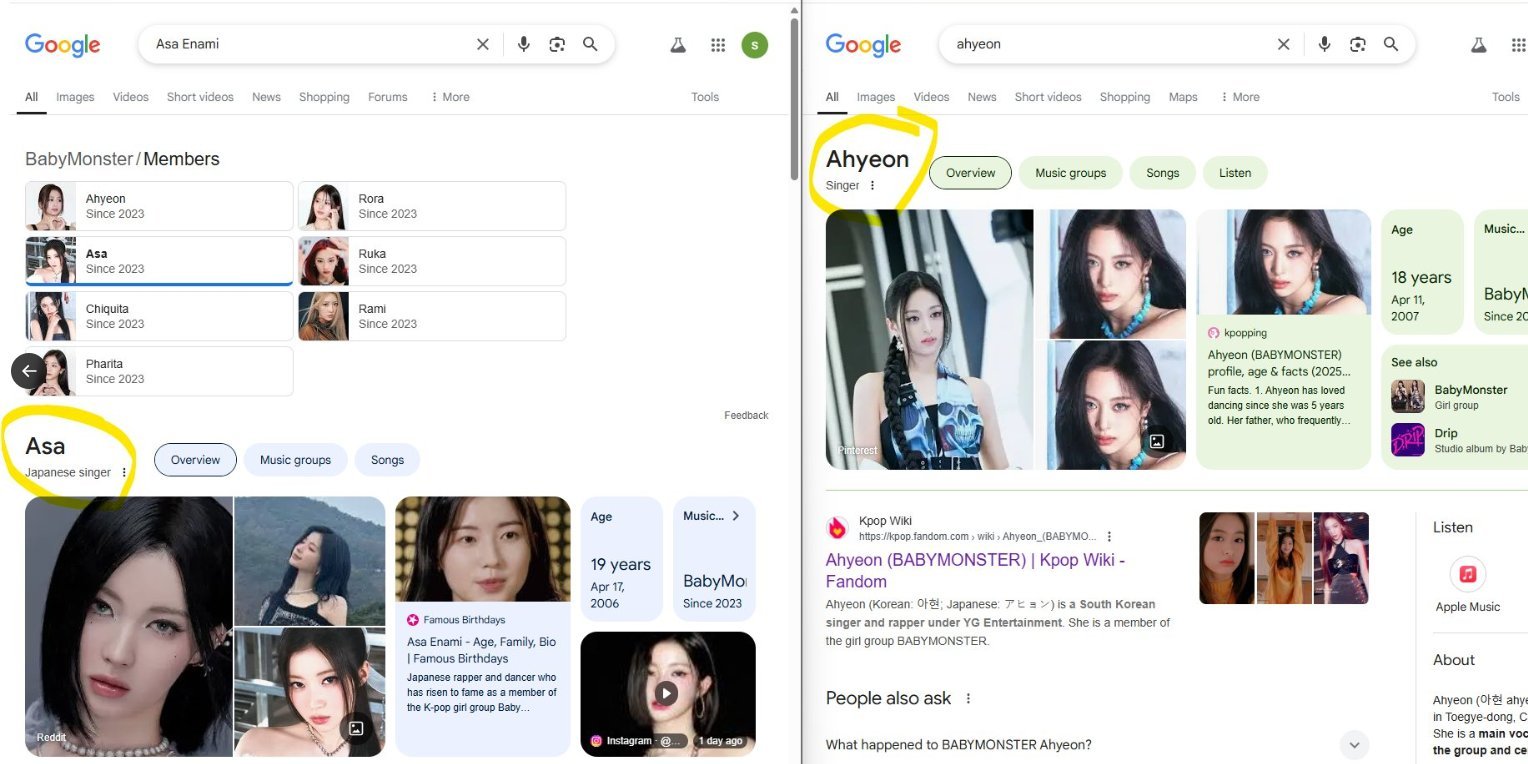The height and width of the screenshot is (764, 1528).
Task: Start voice search in right window
Action: pos(1324,44)
